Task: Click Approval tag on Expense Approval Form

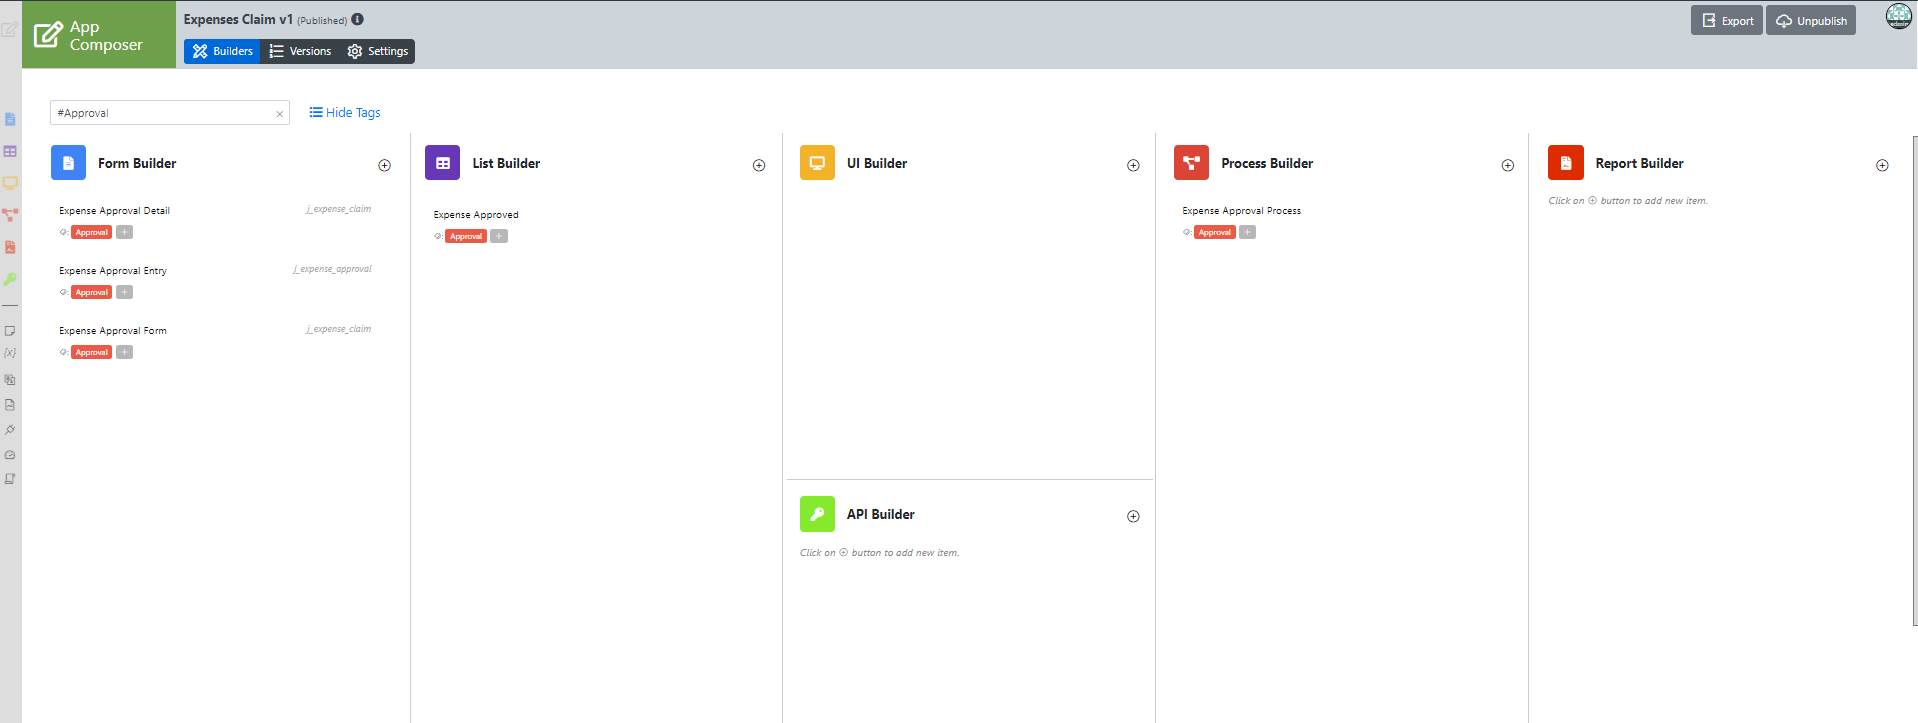Action: pyautogui.click(x=92, y=352)
